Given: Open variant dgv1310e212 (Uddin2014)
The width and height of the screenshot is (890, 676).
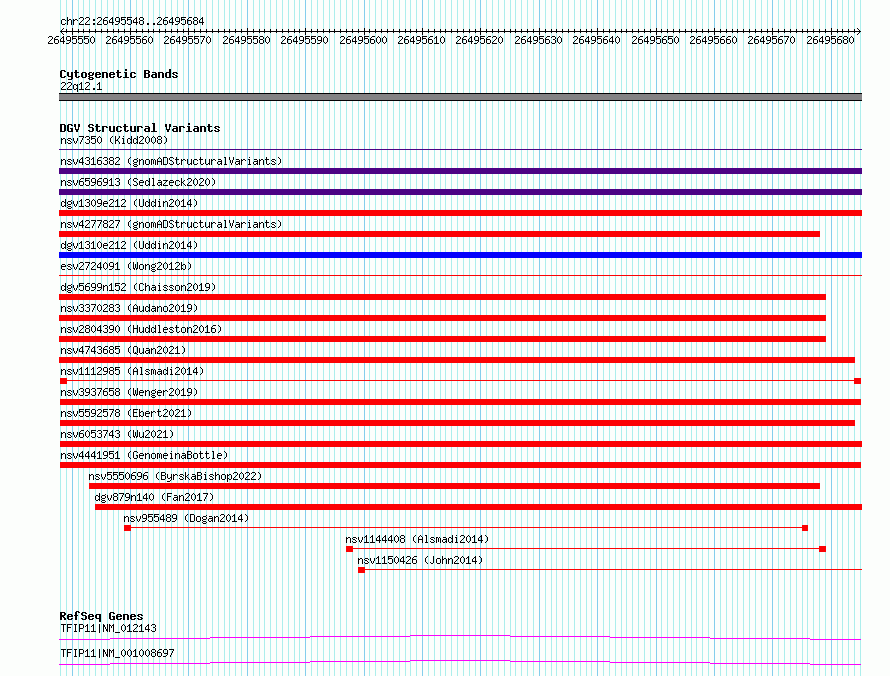Looking at the screenshot, I should tap(129, 245).
